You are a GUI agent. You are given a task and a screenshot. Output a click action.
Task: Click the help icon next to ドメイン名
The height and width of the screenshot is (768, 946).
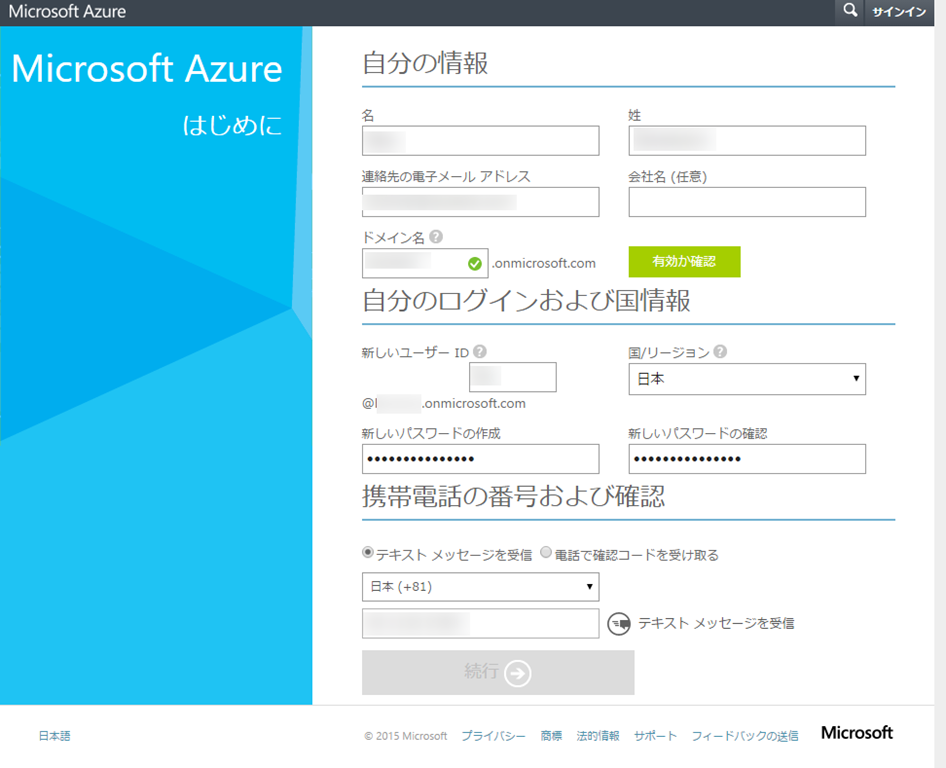click(x=436, y=236)
